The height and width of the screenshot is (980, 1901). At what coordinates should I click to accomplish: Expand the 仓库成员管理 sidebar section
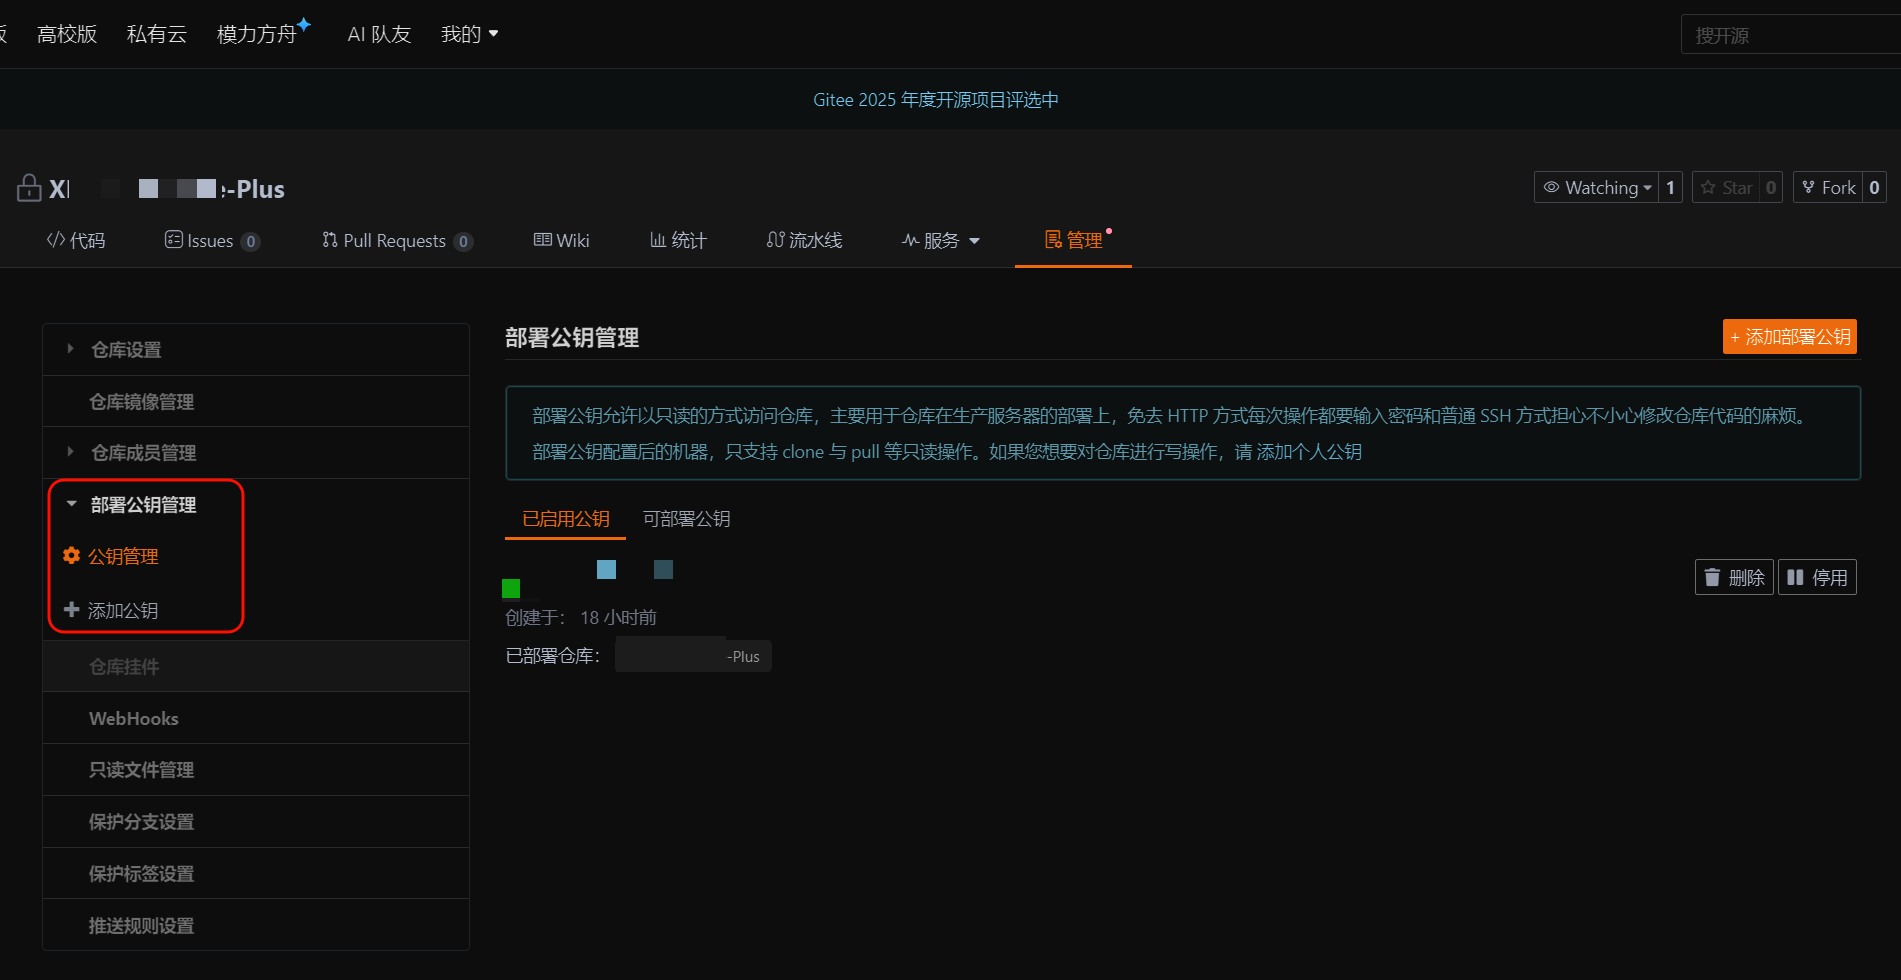point(256,453)
